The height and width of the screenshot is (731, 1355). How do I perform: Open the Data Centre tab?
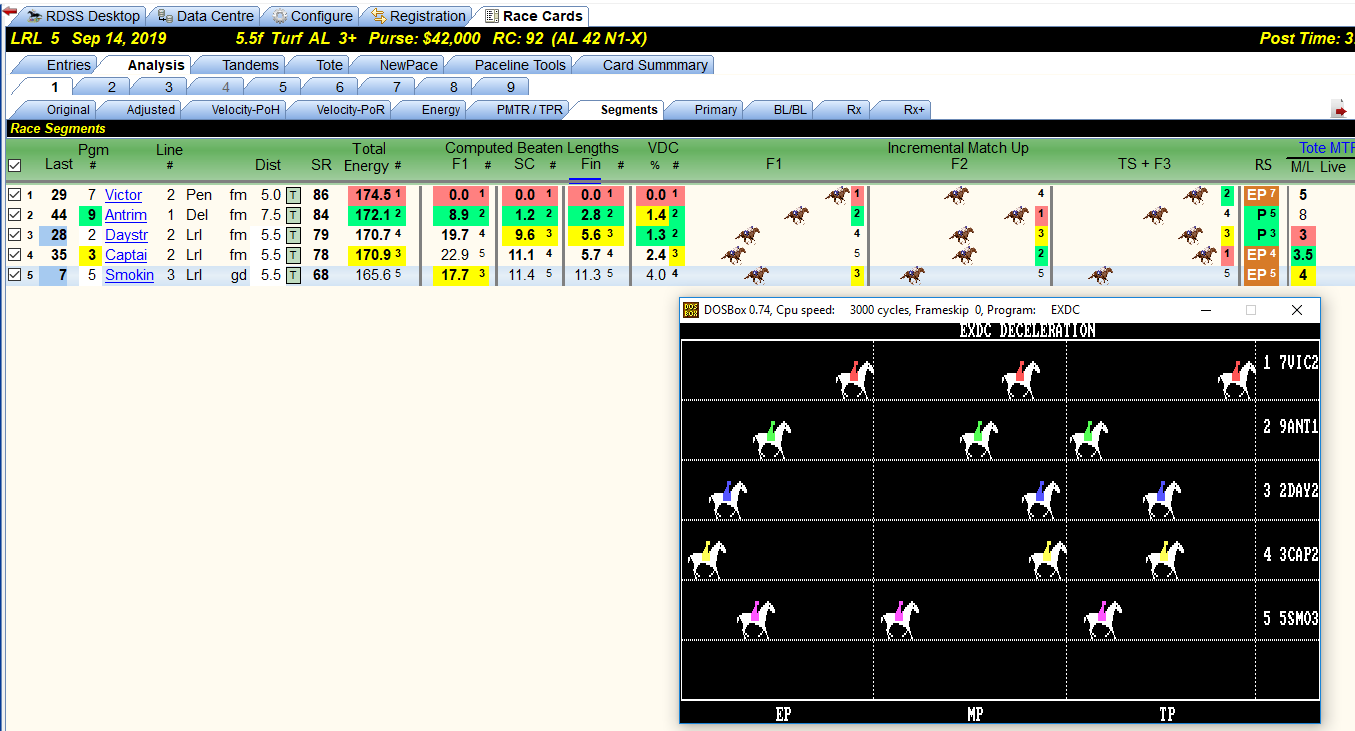(x=206, y=16)
